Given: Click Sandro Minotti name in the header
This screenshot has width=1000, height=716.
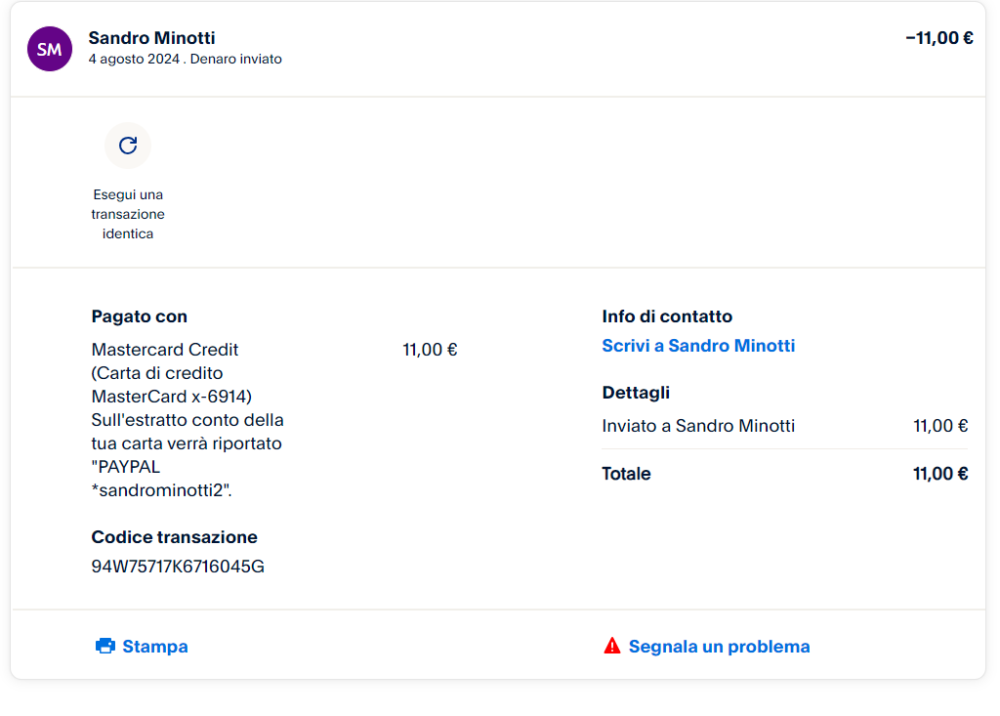Looking at the screenshot, I should pyautogui.click(x=151, y=38).
